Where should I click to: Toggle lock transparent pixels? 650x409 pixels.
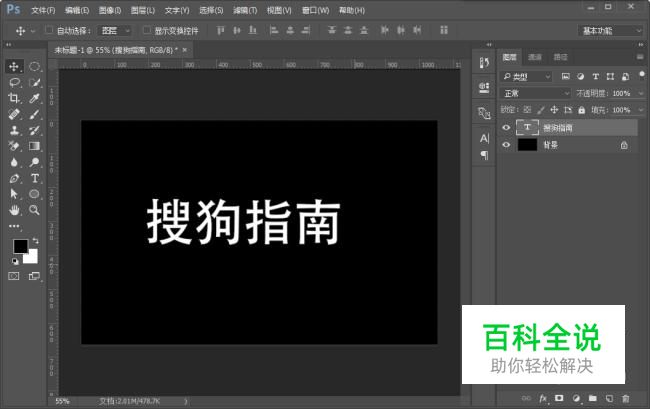[527, 110]
